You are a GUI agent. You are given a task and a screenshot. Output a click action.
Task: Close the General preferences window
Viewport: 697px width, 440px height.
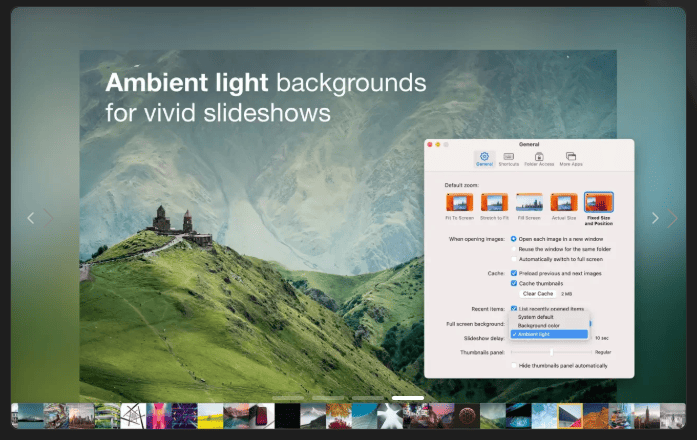coord(430,144)
